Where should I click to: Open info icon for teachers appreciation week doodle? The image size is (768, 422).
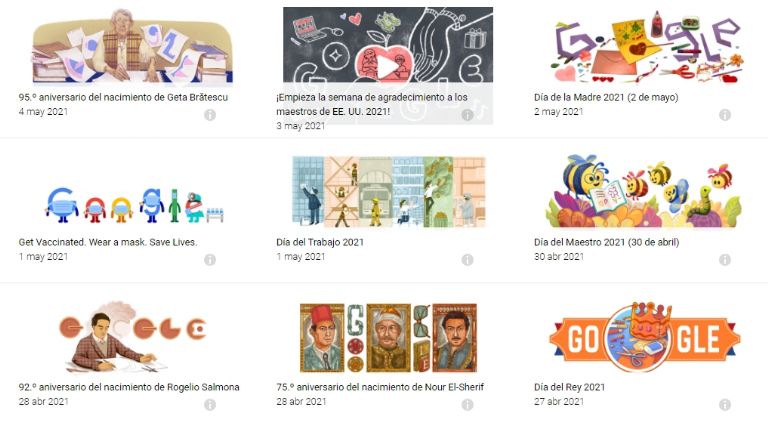coord(467,115)
